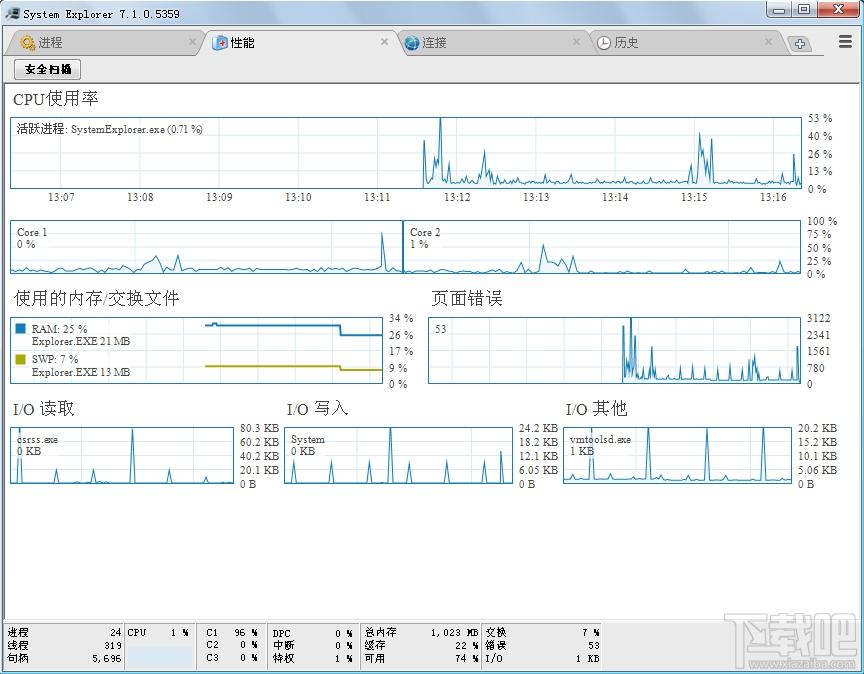Screen dimensions: 864x674
Task: Click the CPU usage history graph
Action: pyautogui.click(x=406, y=153)
